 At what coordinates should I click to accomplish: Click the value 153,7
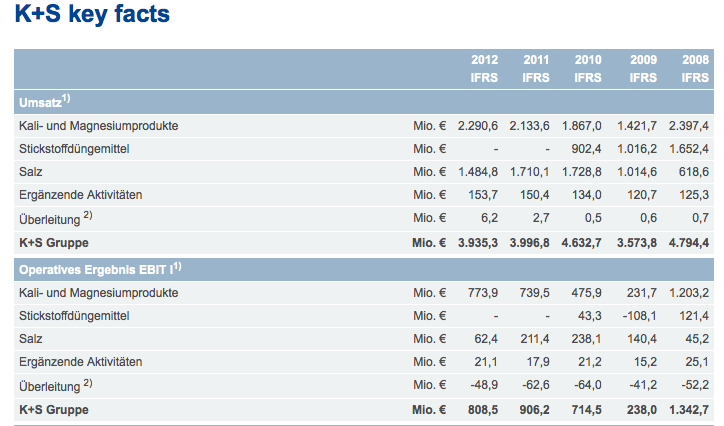point(483,195)
